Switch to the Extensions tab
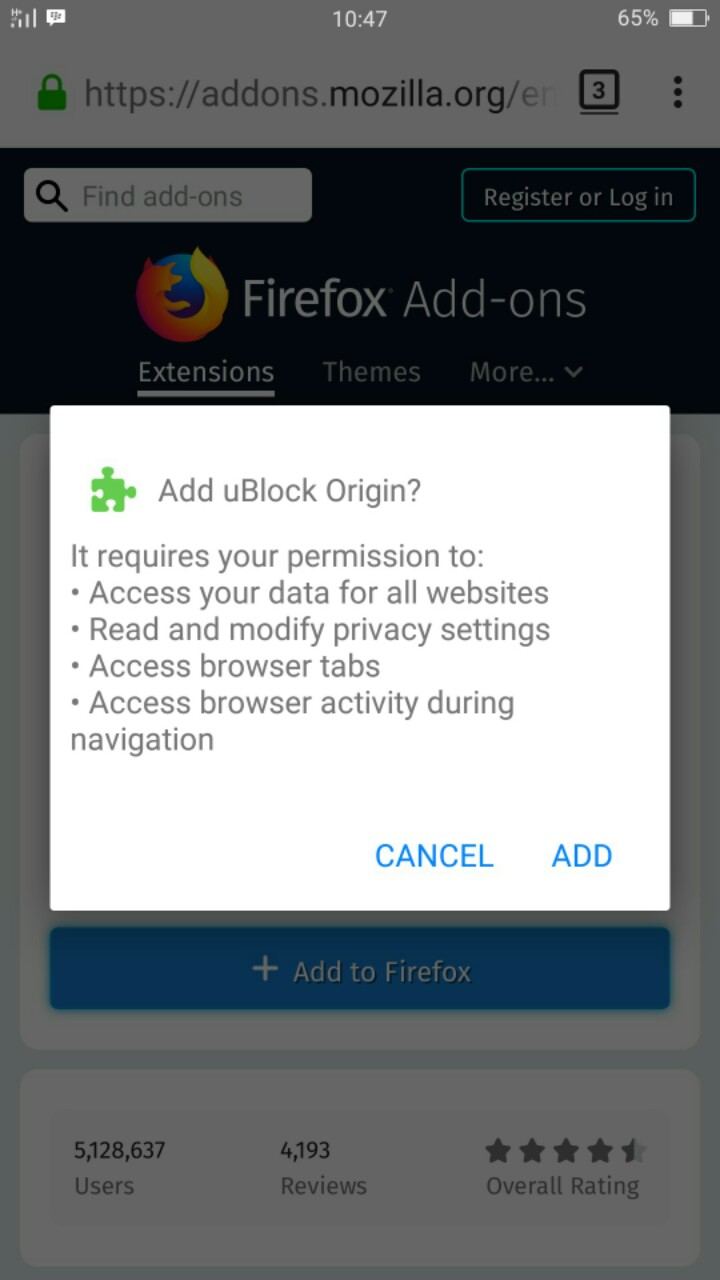 point(206,372)
